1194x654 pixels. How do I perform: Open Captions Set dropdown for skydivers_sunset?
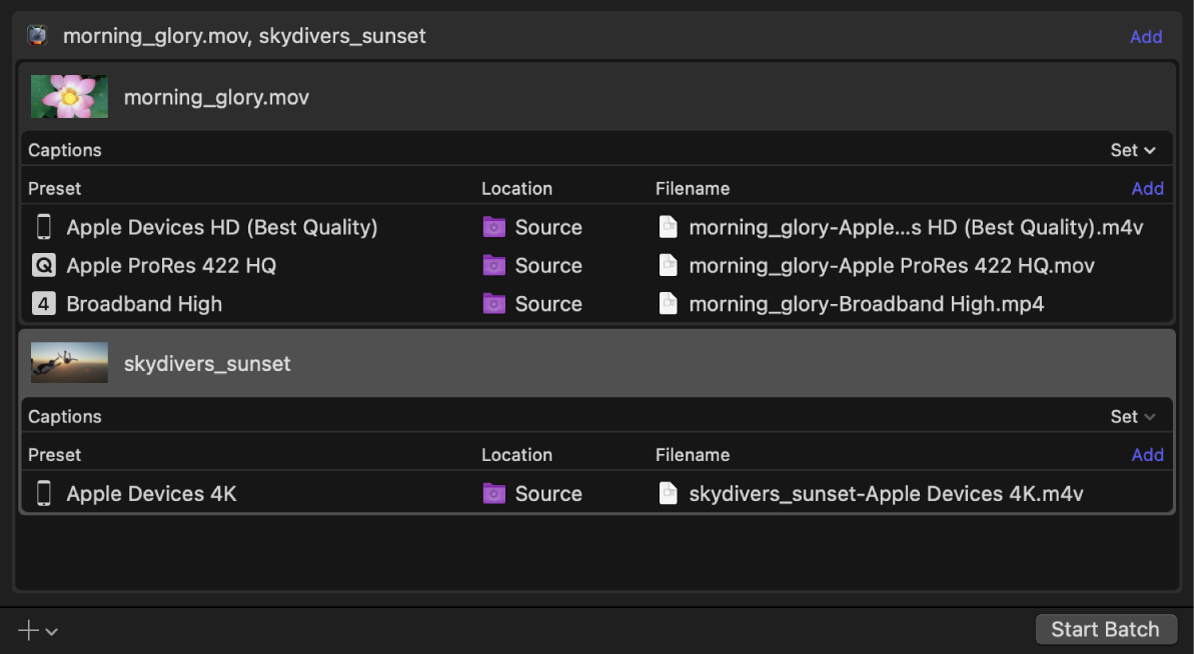click(1132, 416)
